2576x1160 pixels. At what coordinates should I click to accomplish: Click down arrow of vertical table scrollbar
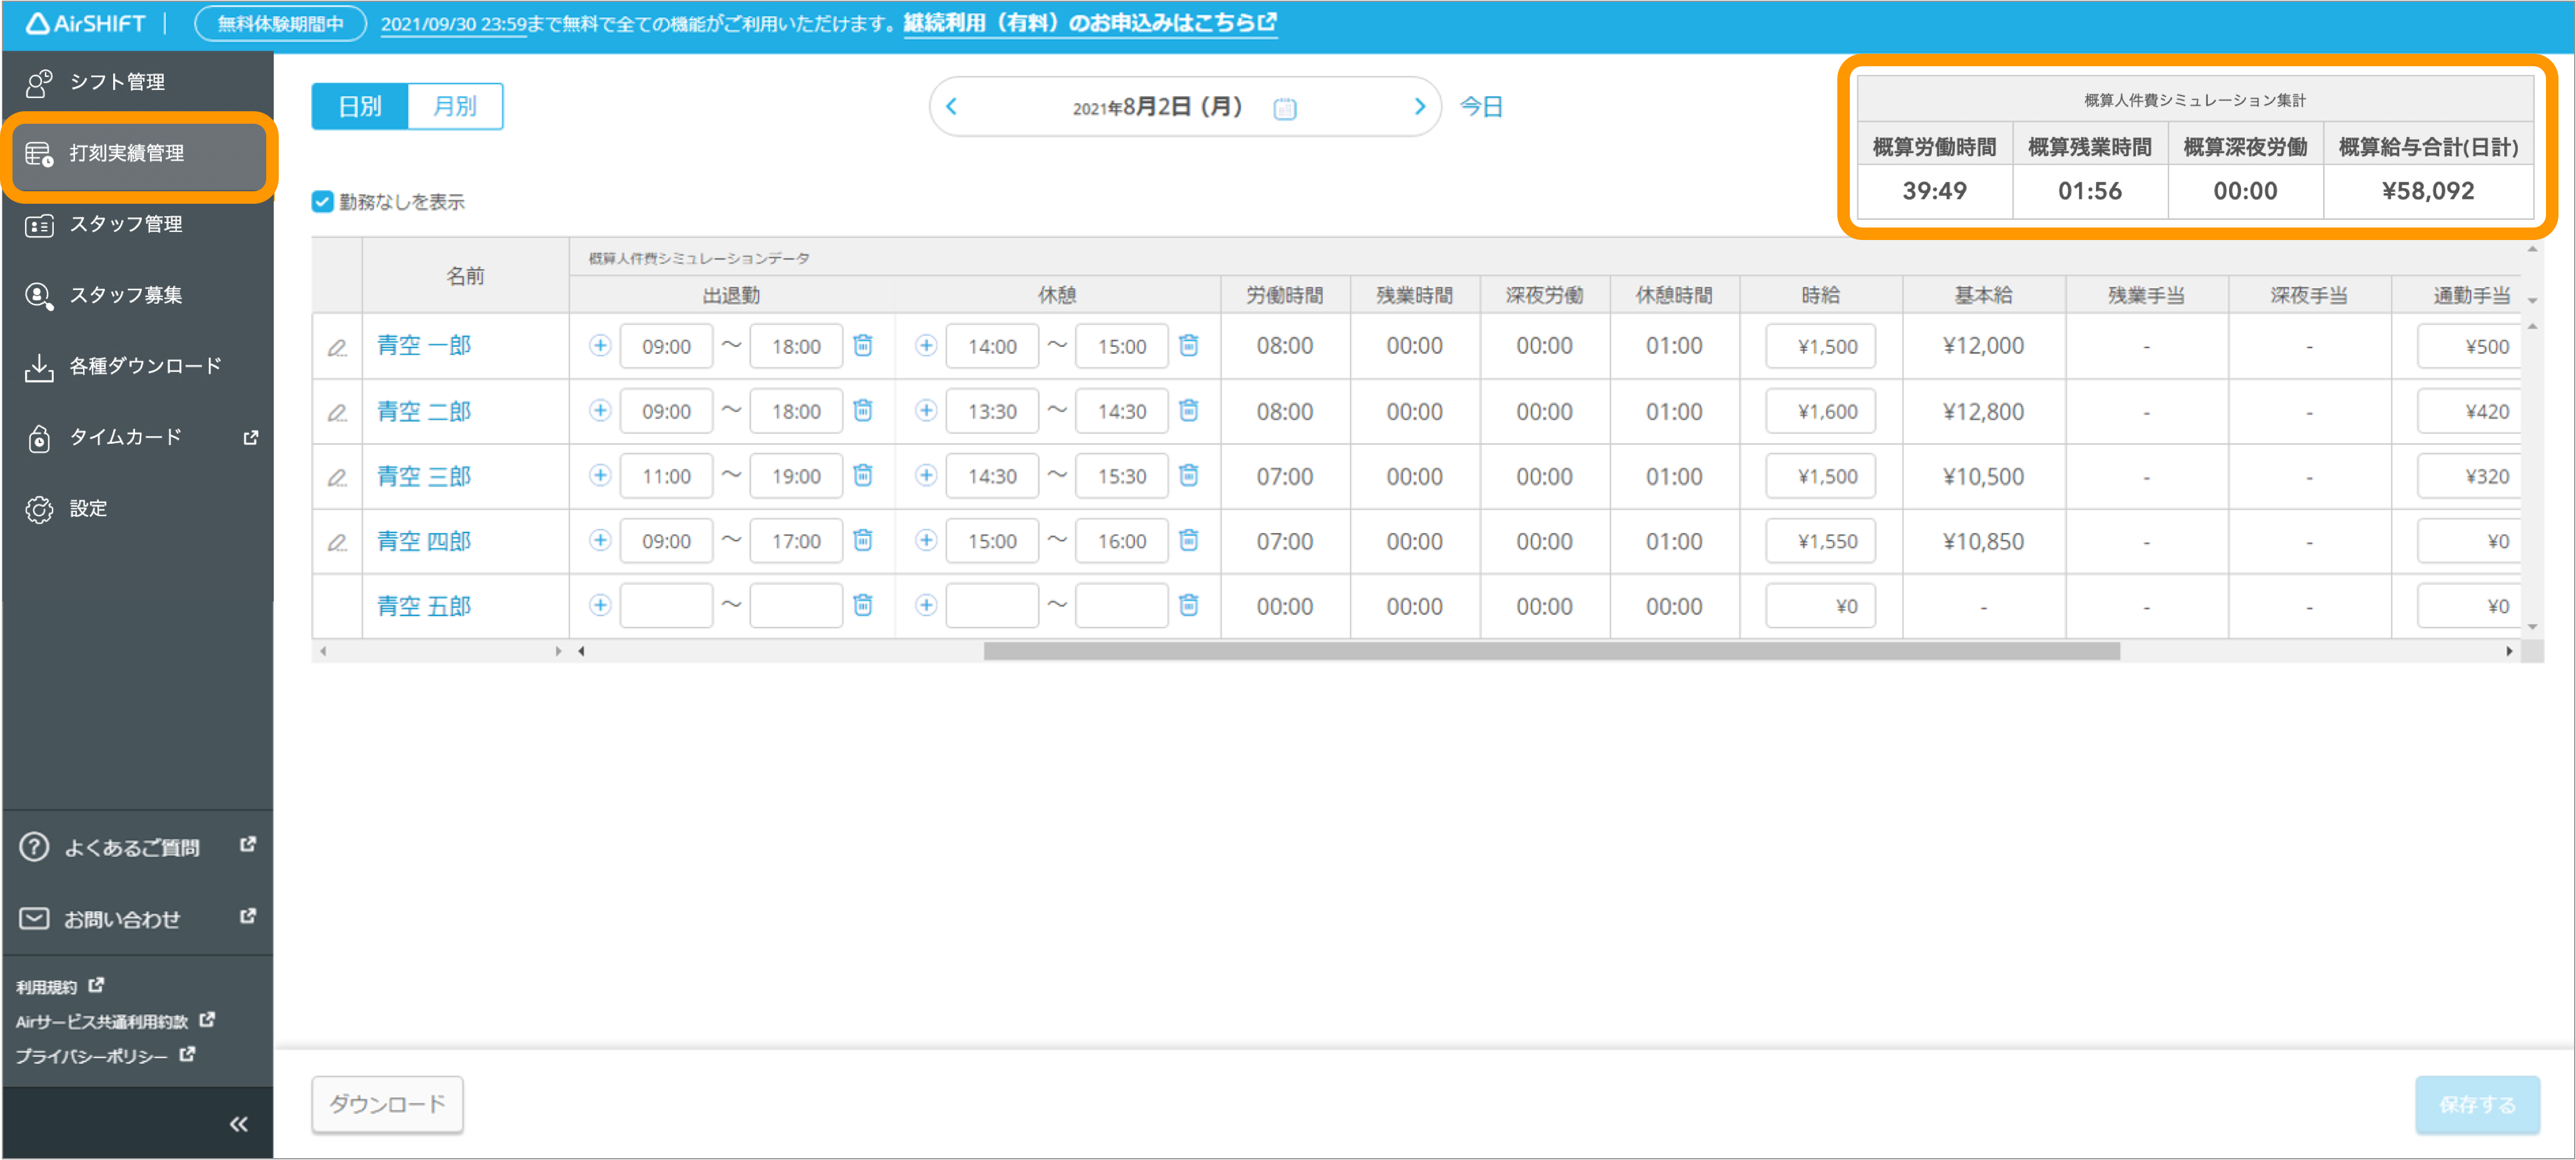tap(2532, 627)
